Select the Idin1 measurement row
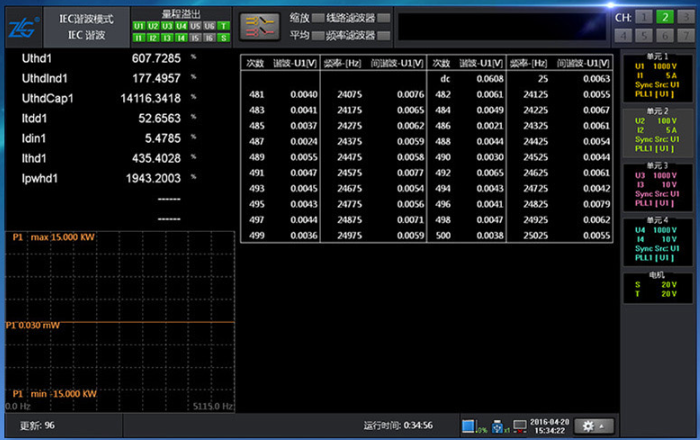The image size is (700, 440). [x=109, y=139]
